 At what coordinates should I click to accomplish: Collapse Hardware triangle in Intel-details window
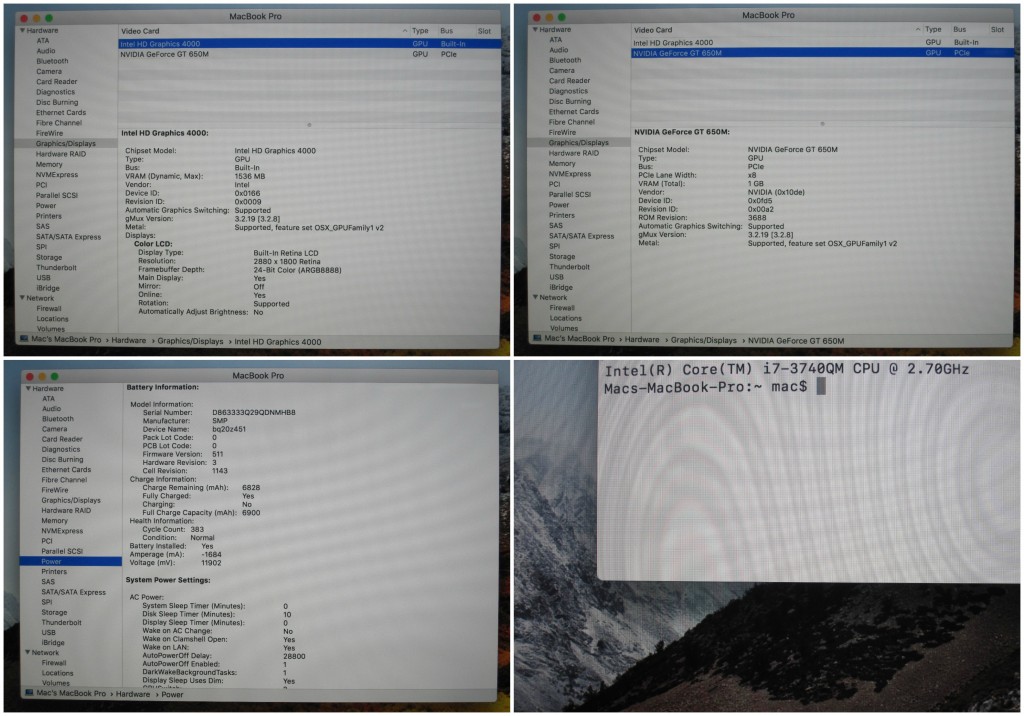coord(23,30)
